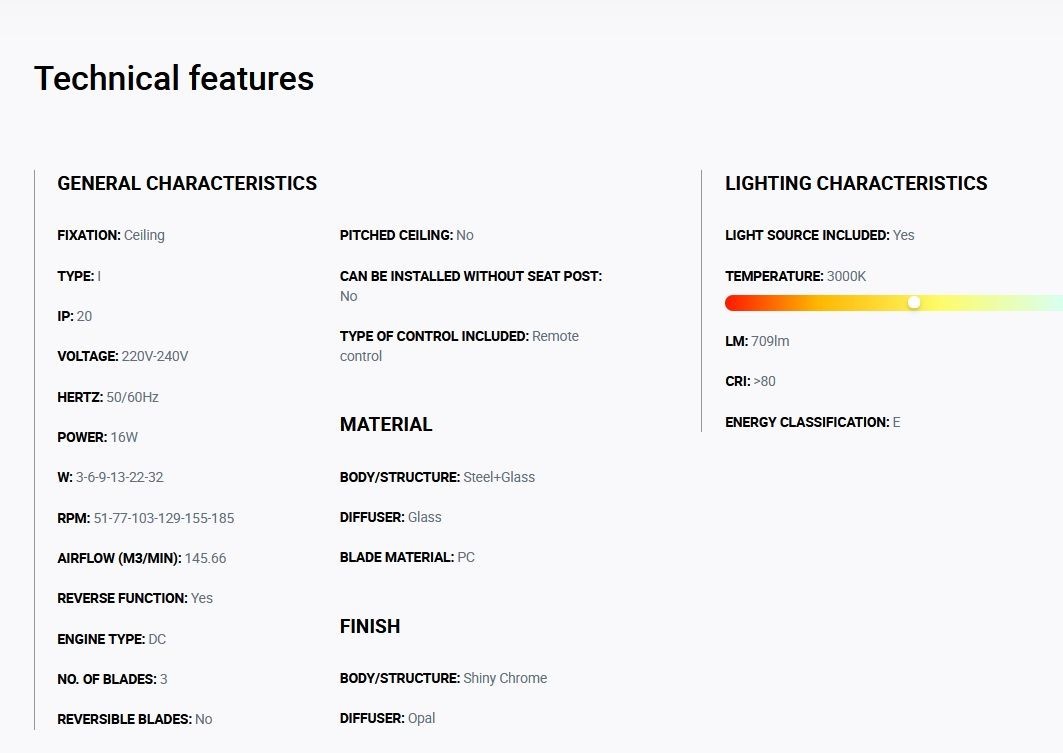Screen dimensions: 1063x753
Task: Select the GENERAL CHARACTERISTICS heading
Action: [187, 184]
